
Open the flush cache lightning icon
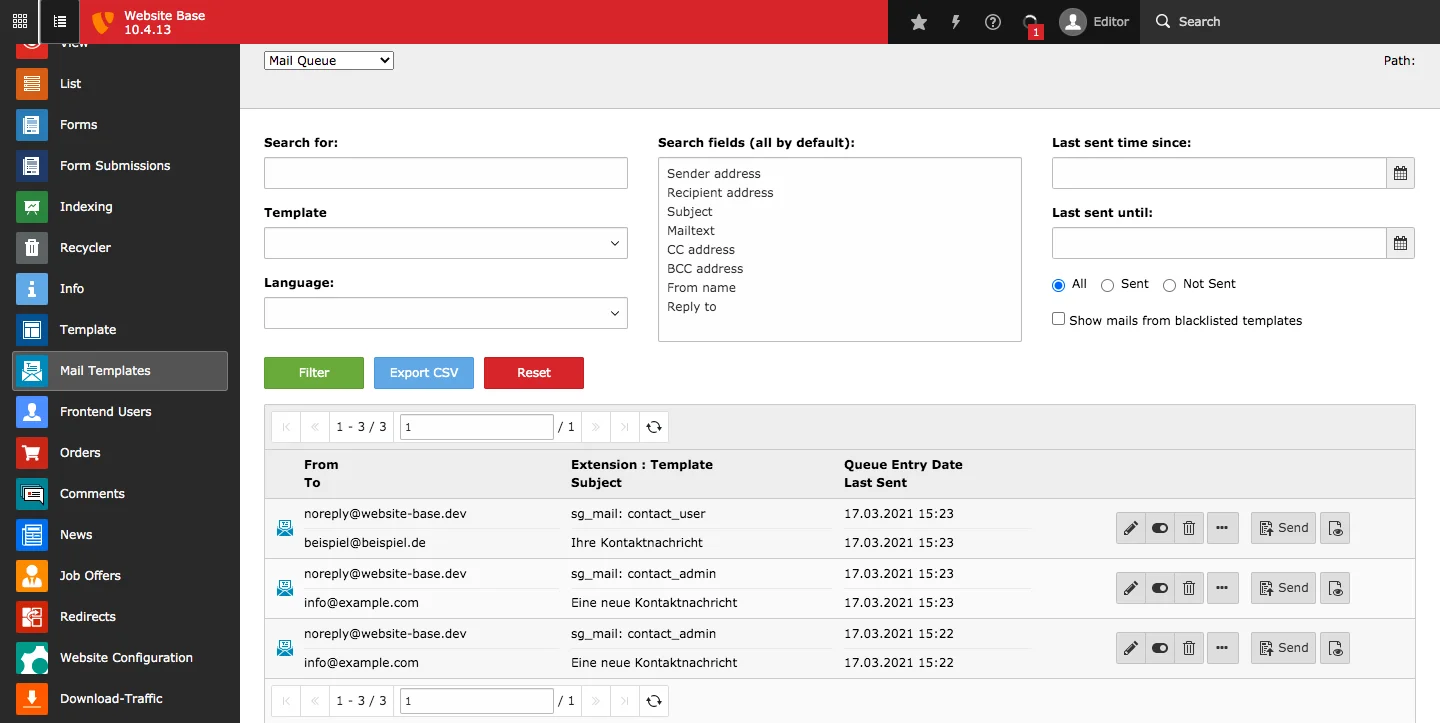(956, 22)
